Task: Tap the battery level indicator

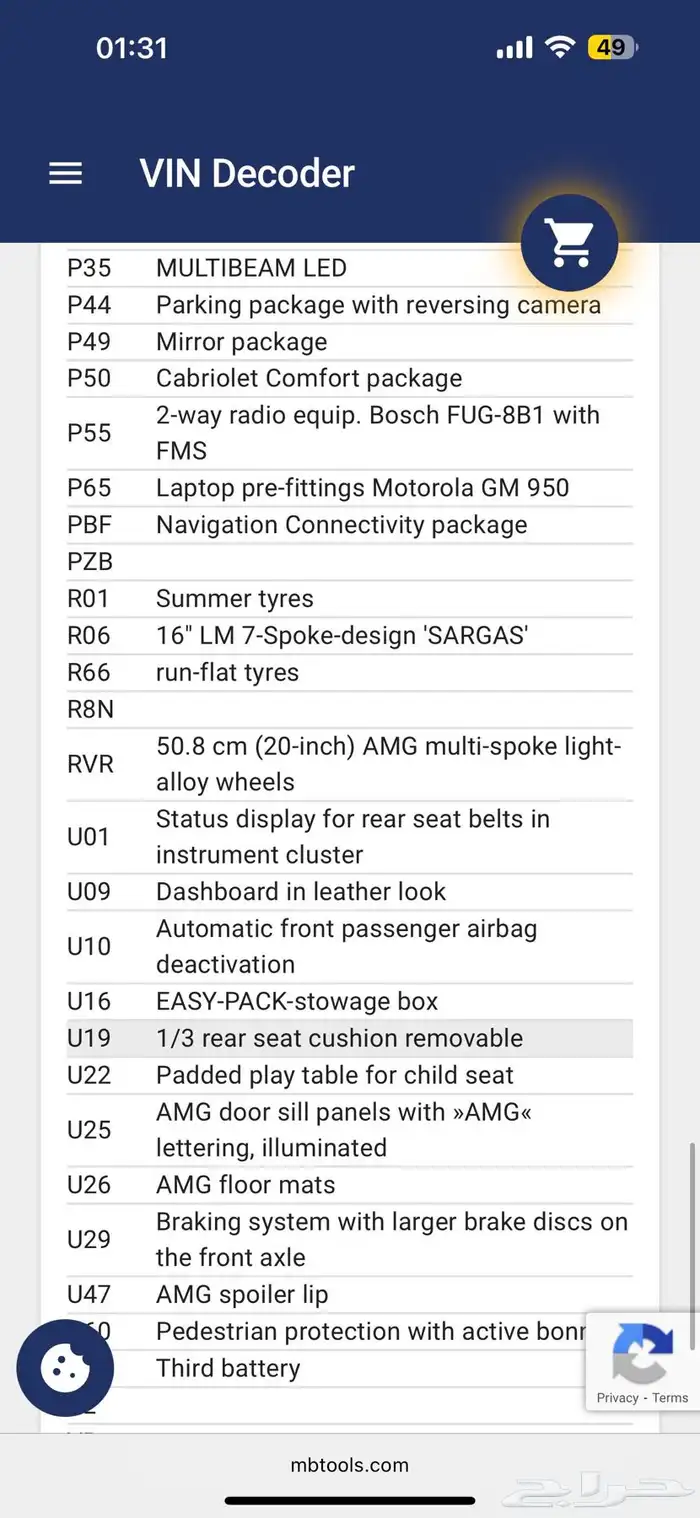Action: 612,47
